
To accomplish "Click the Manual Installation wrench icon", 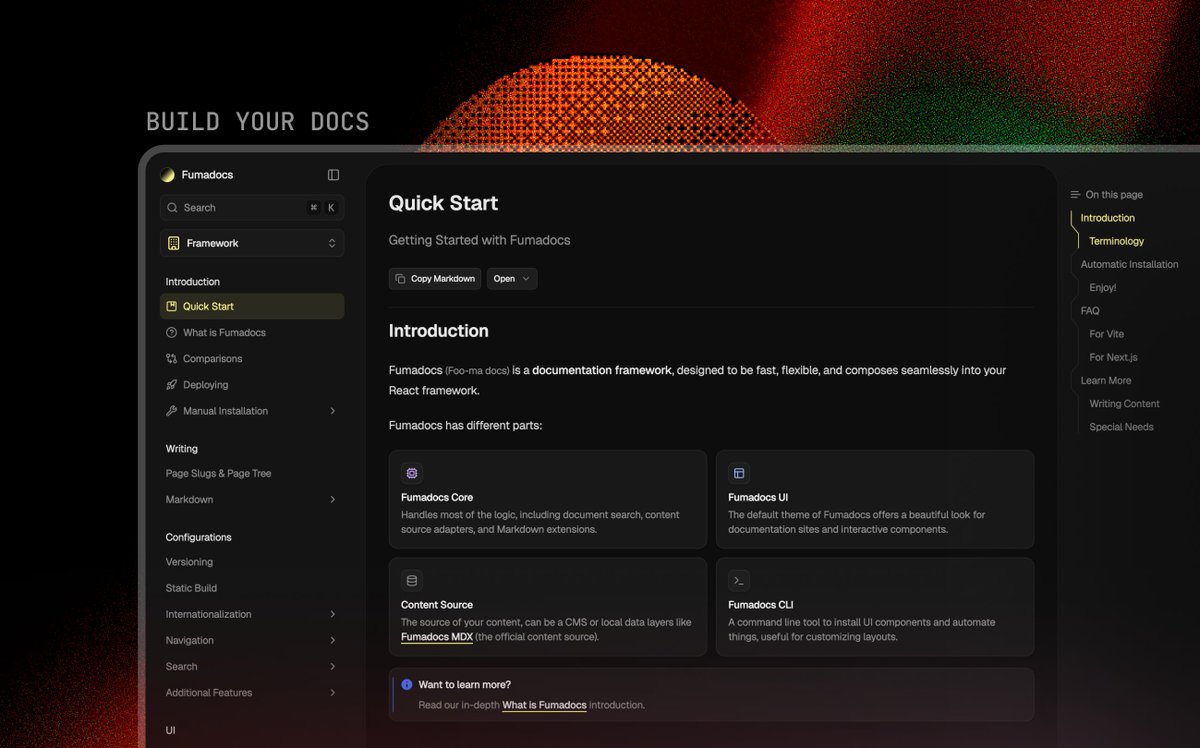I will click(172, 411).
